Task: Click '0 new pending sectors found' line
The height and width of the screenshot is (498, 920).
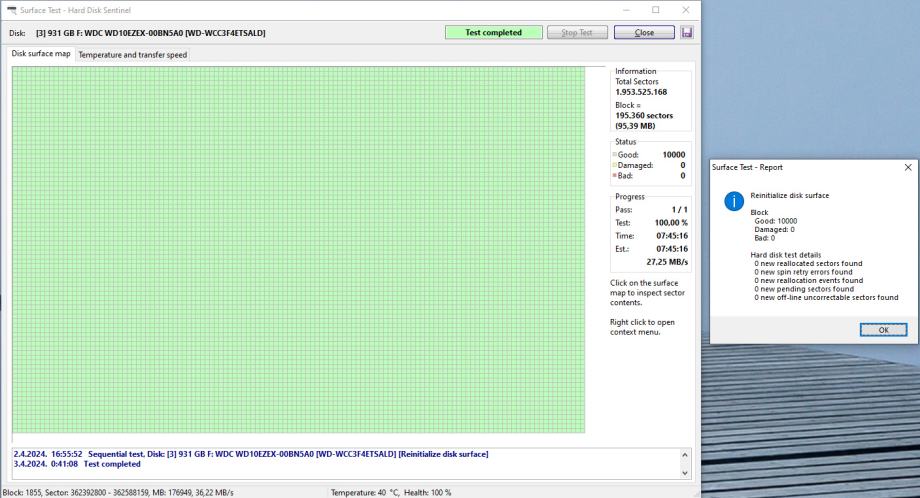Action: (804, 289)
